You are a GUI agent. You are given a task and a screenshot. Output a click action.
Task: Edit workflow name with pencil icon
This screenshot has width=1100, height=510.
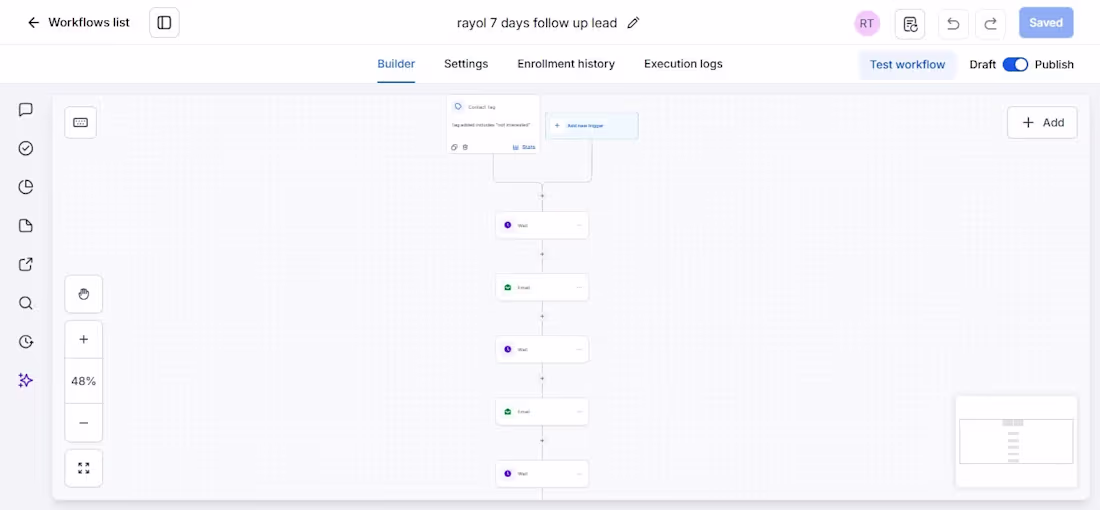coord(633,22)
